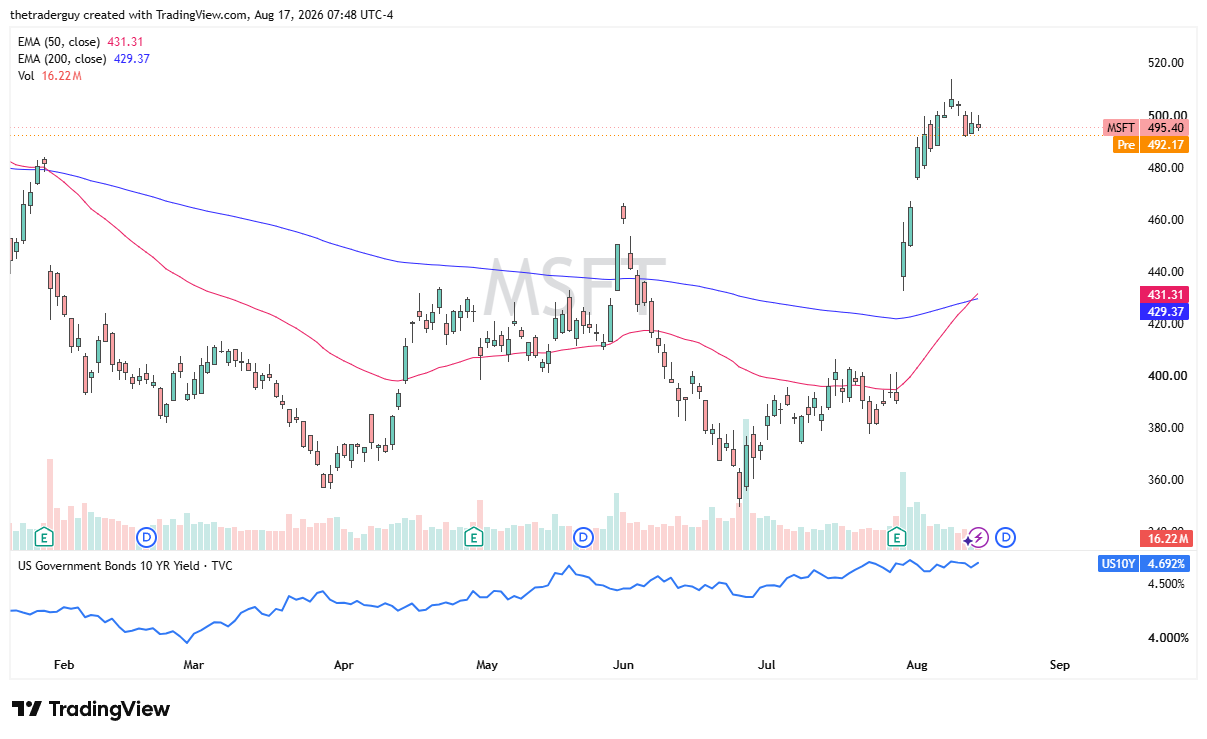1207x739 pixels.
Task: Open the dividend D marker in late May
Action: [x=583, y=538]
